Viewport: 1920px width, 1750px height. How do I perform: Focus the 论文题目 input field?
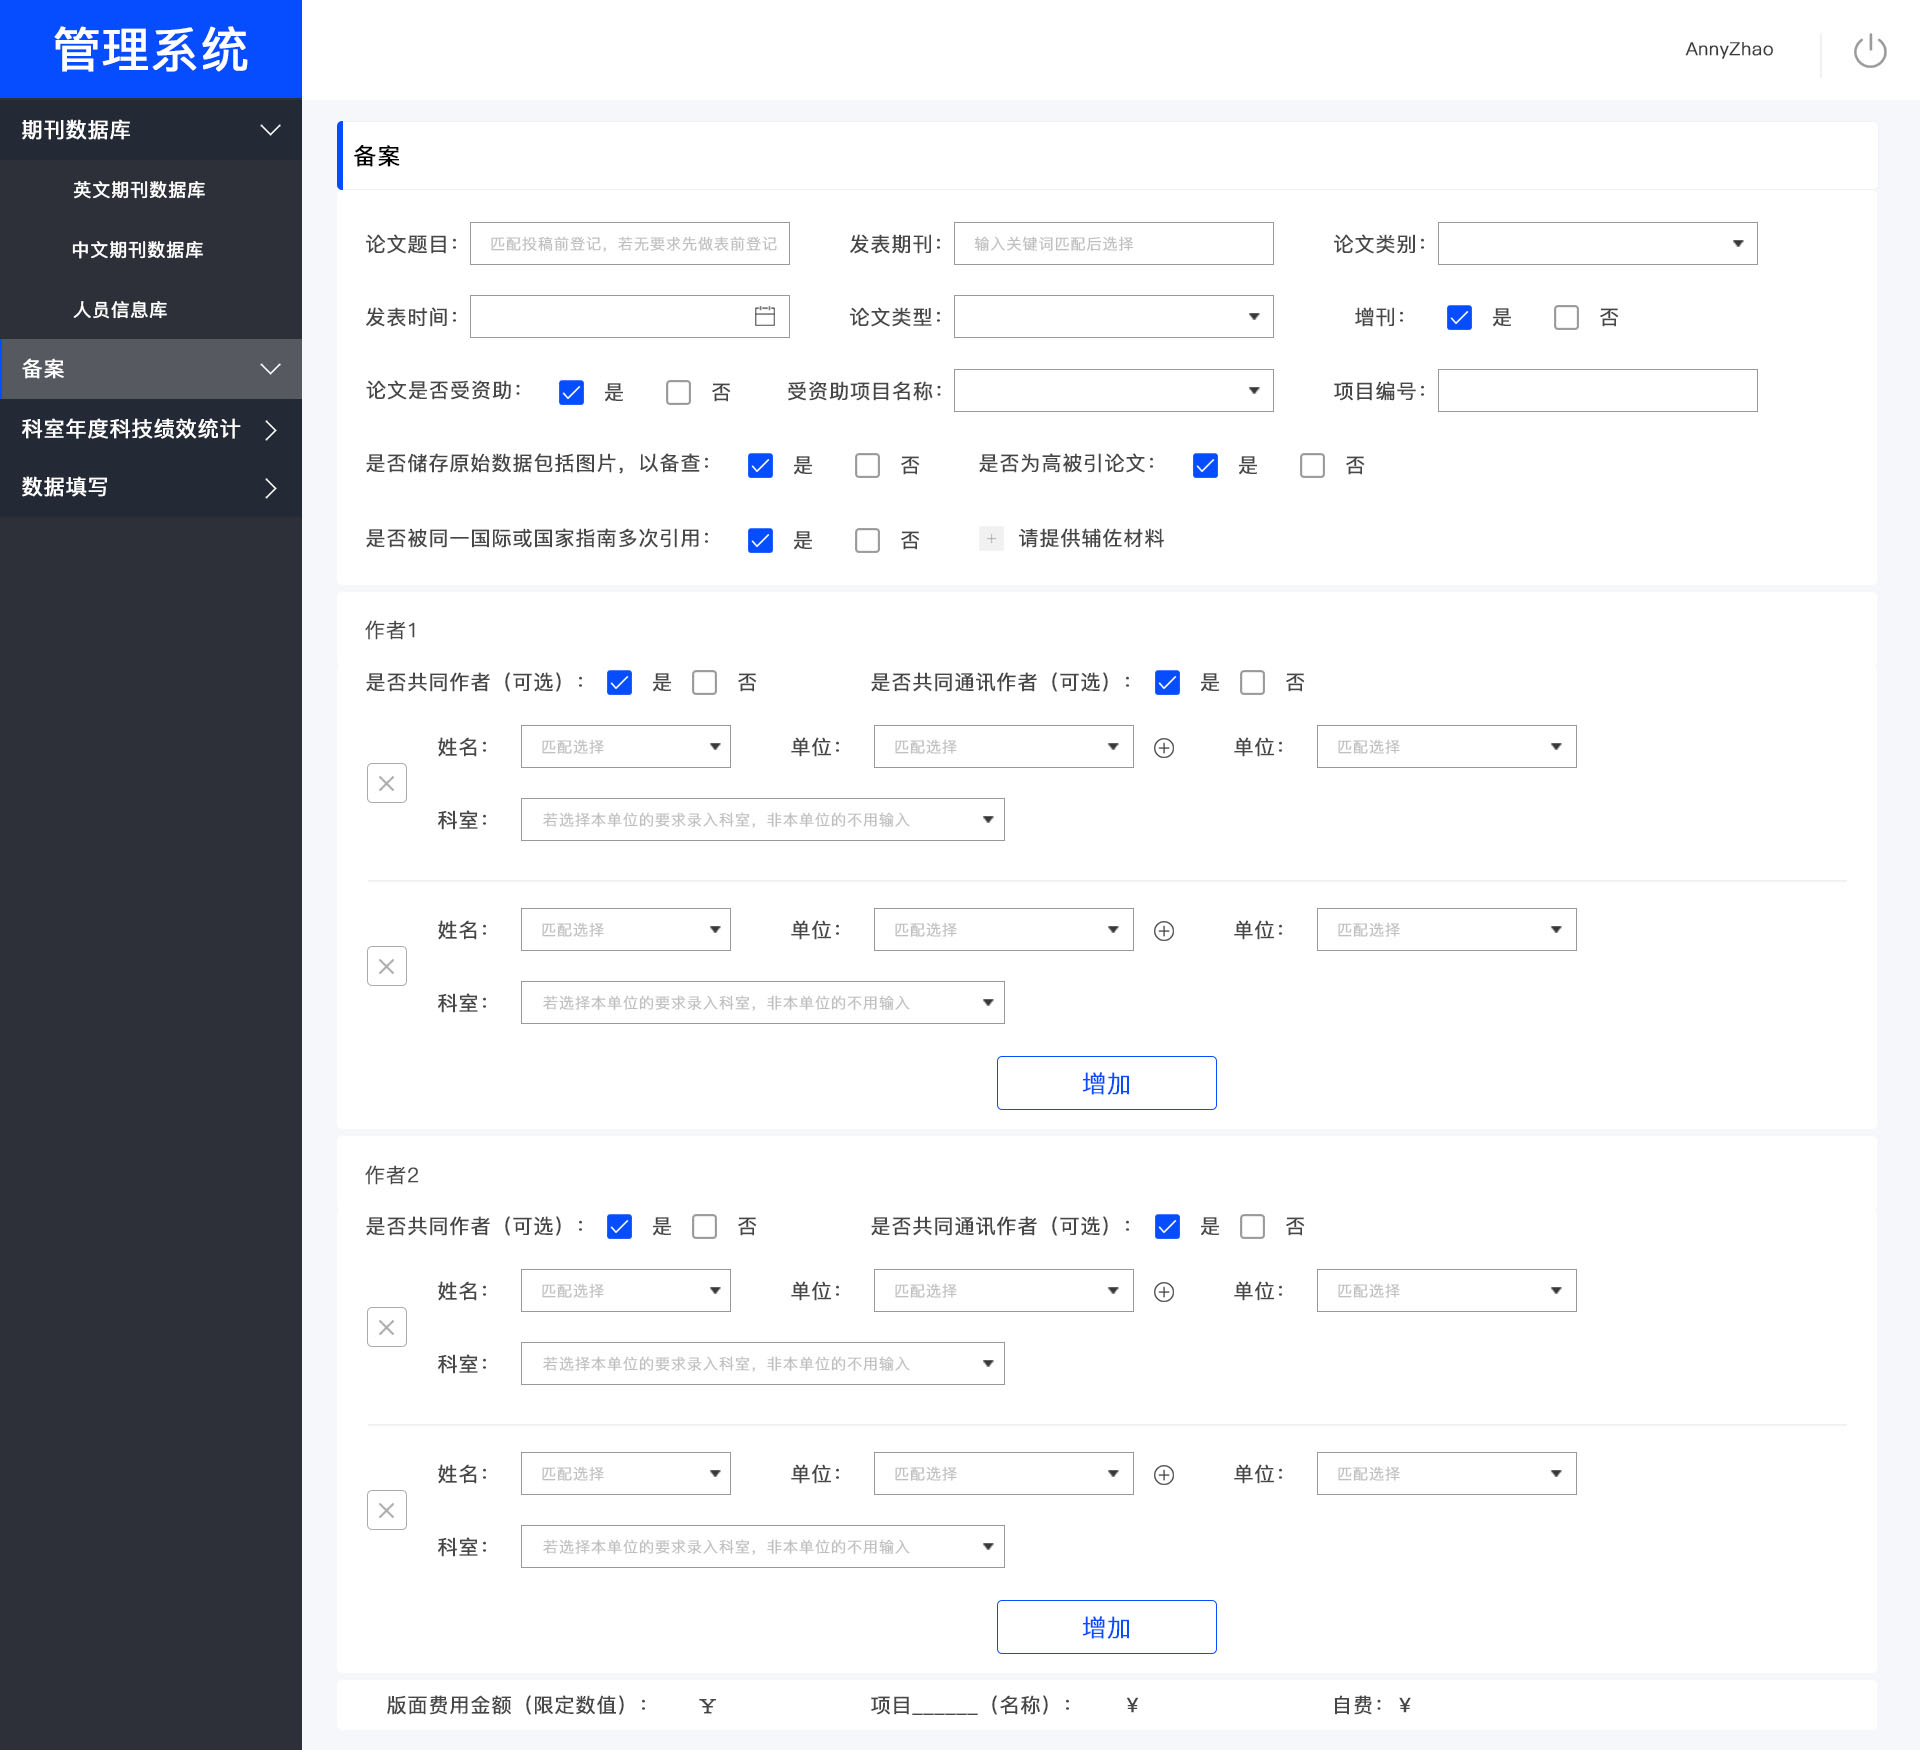pos(630,244)
